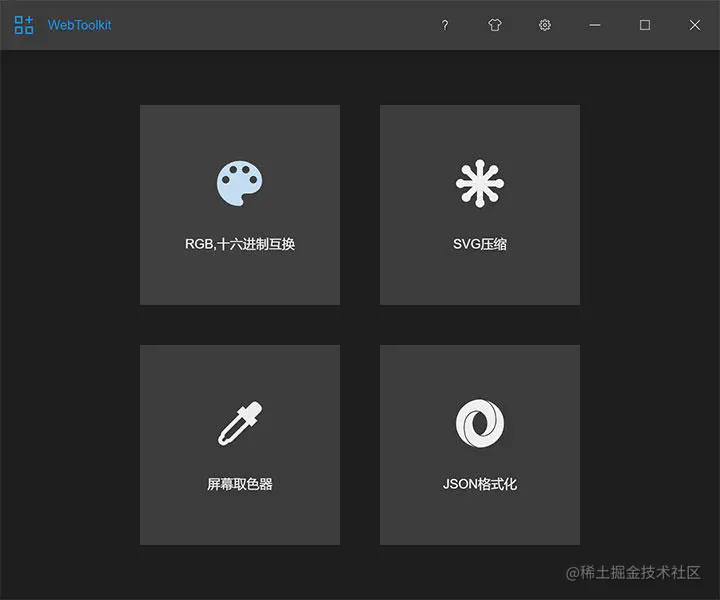Open the JSON格式化 label
Viewport: 720px width, 600px height.
tap(480, 484)
